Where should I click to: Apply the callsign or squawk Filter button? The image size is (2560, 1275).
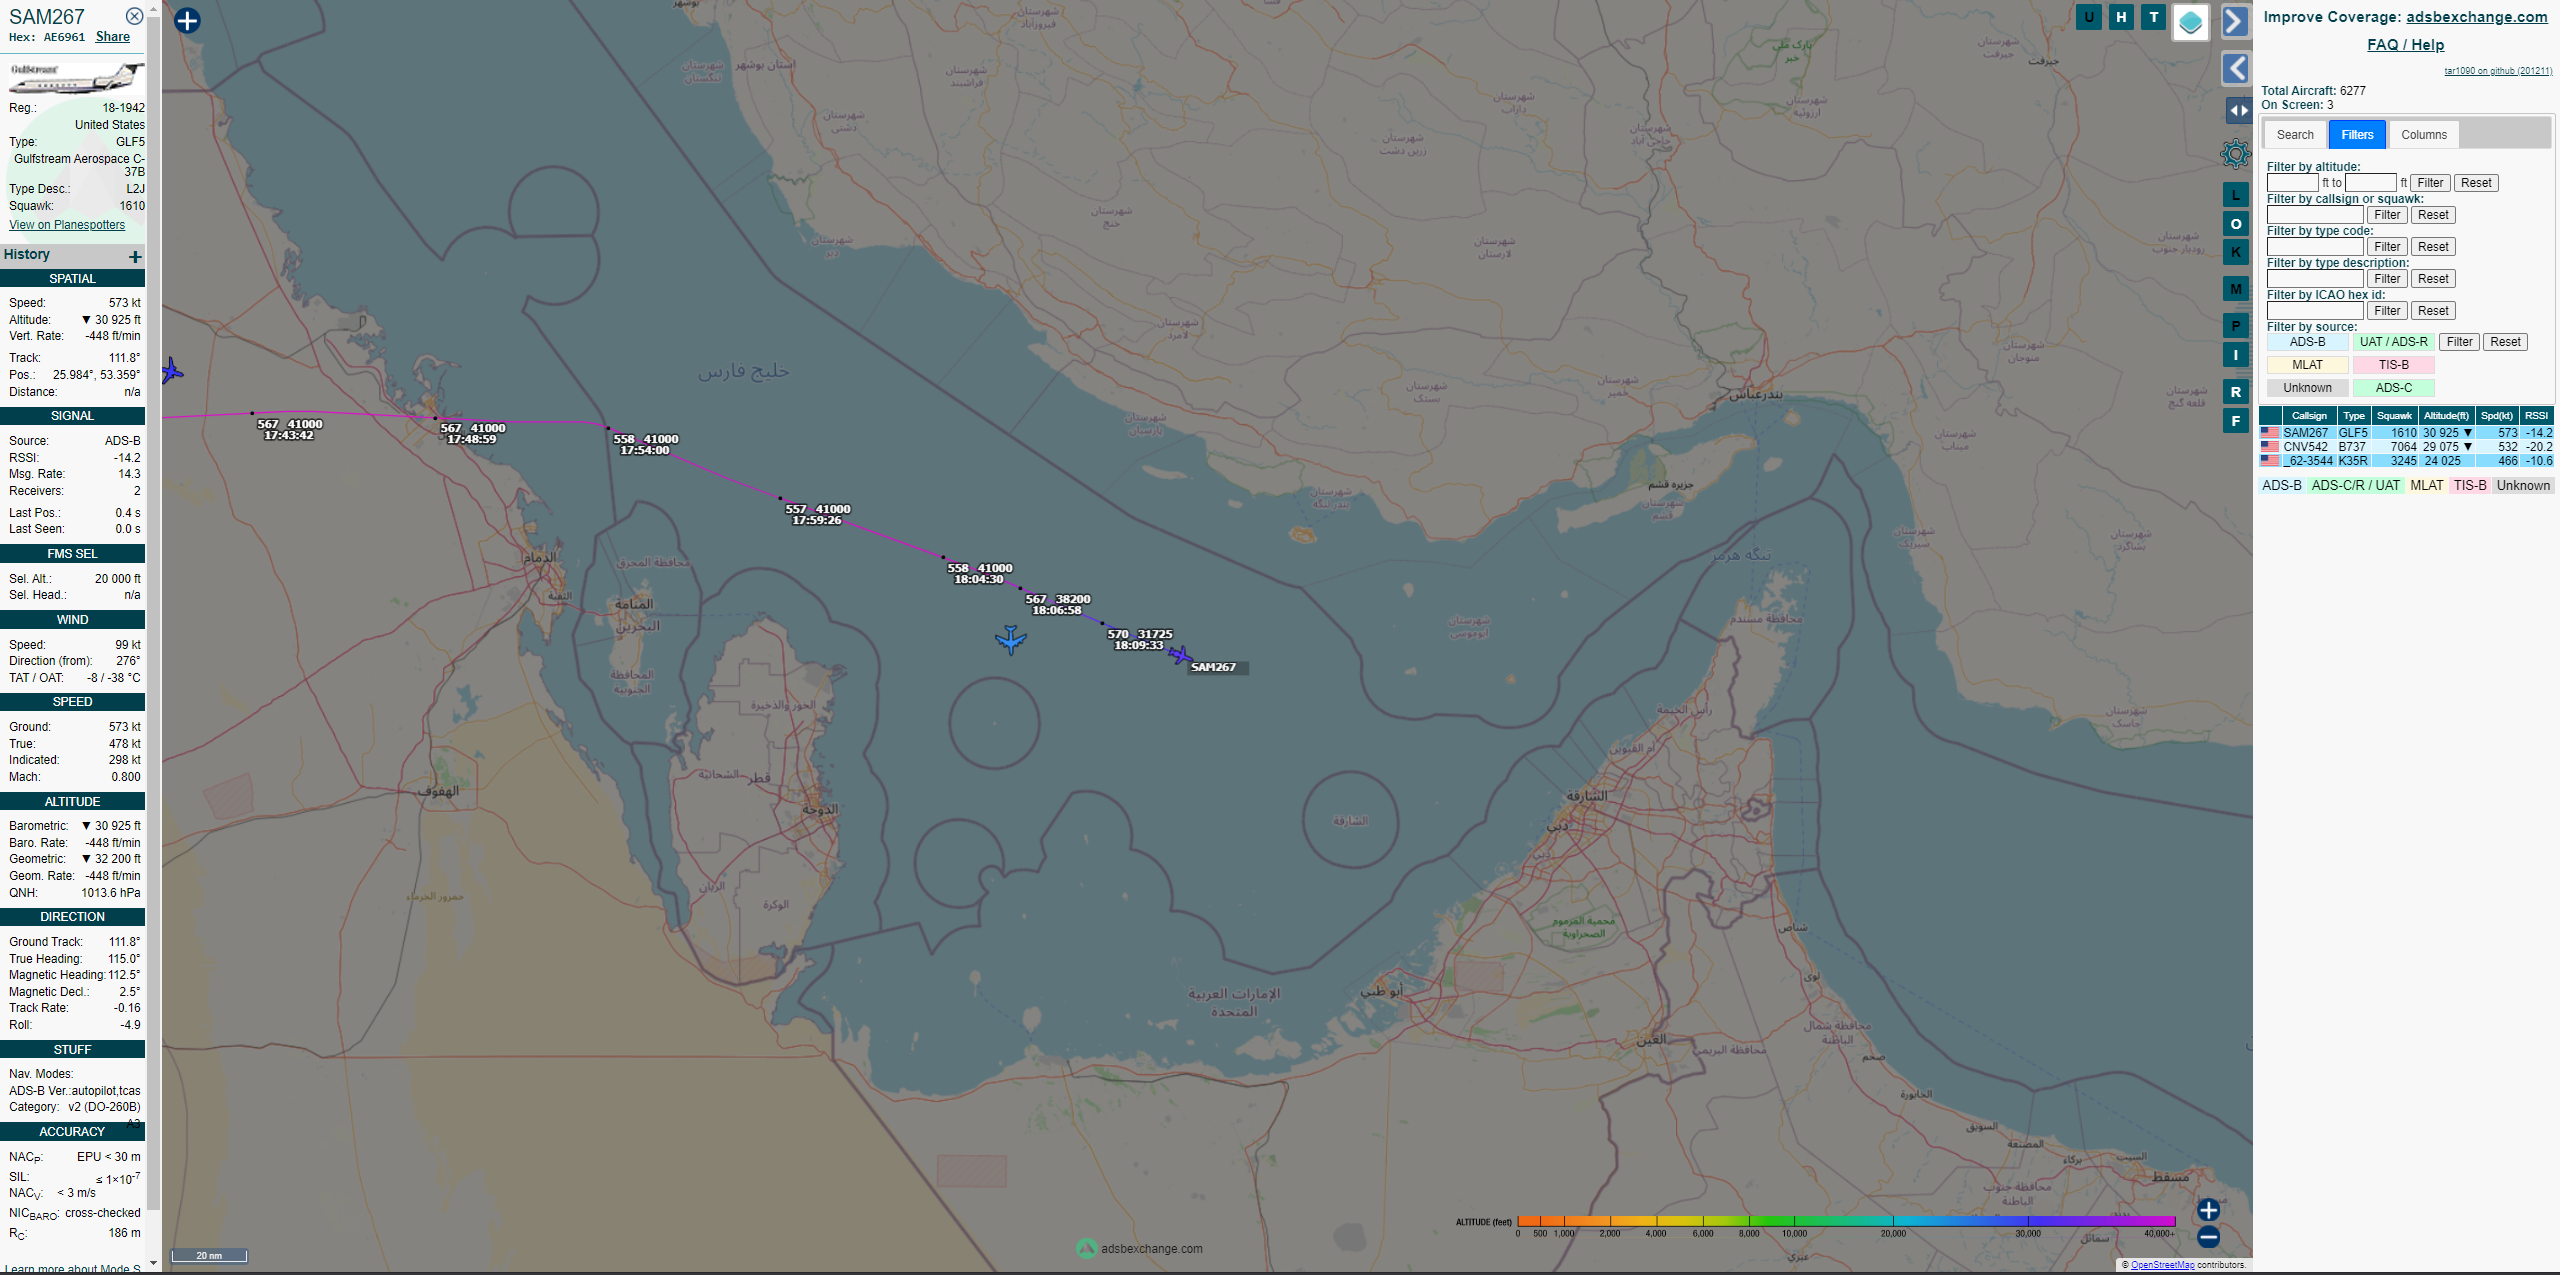(x=2387, y=215)
